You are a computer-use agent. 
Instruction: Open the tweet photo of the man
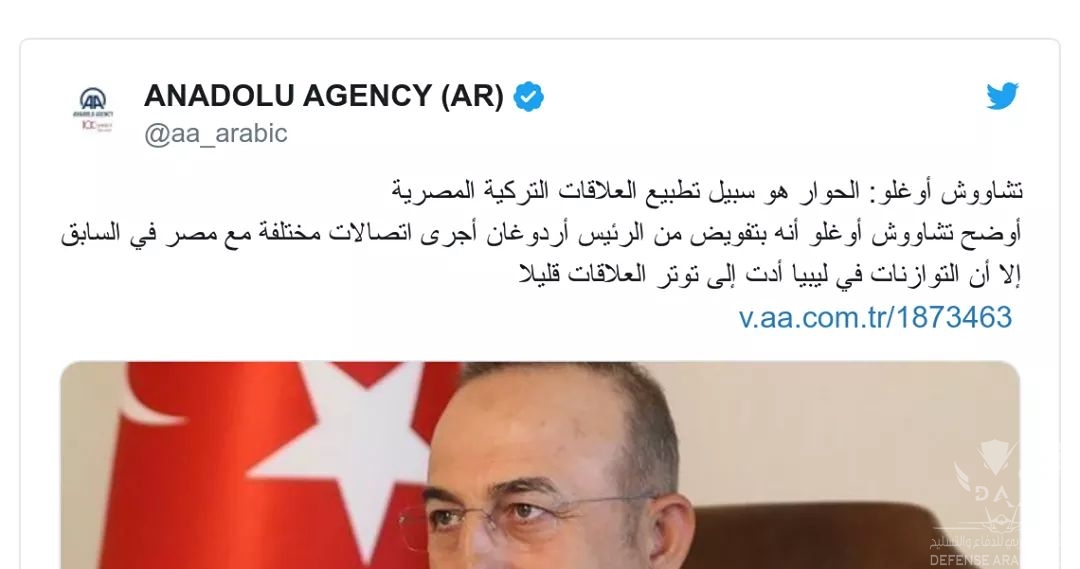click(540, 465)
